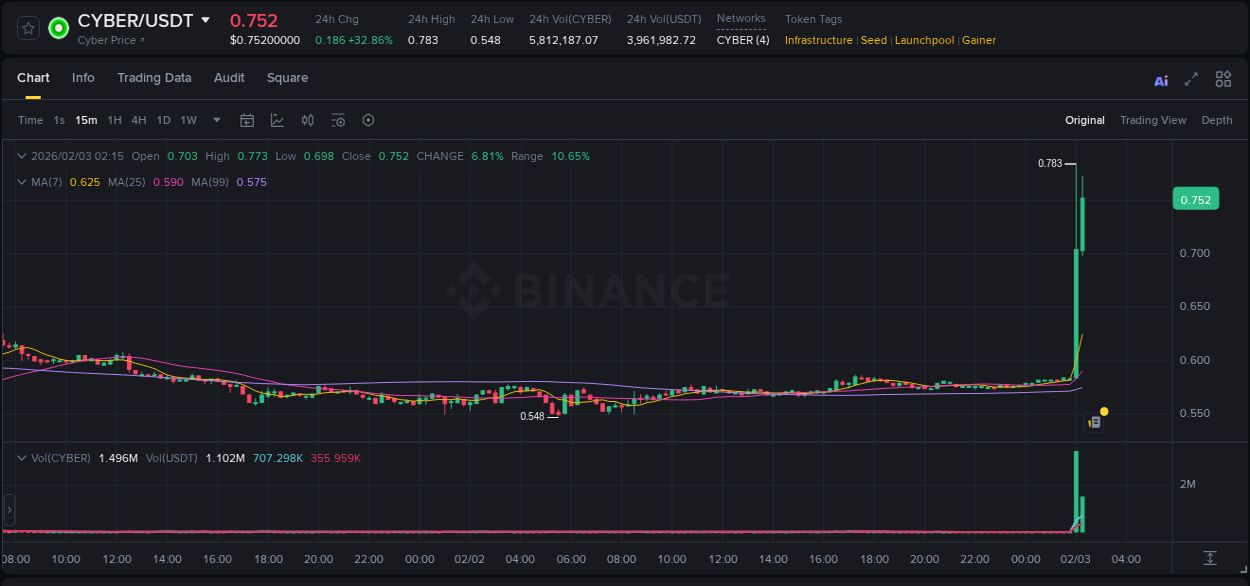Collapse the MA indicator row

[22, 181]
